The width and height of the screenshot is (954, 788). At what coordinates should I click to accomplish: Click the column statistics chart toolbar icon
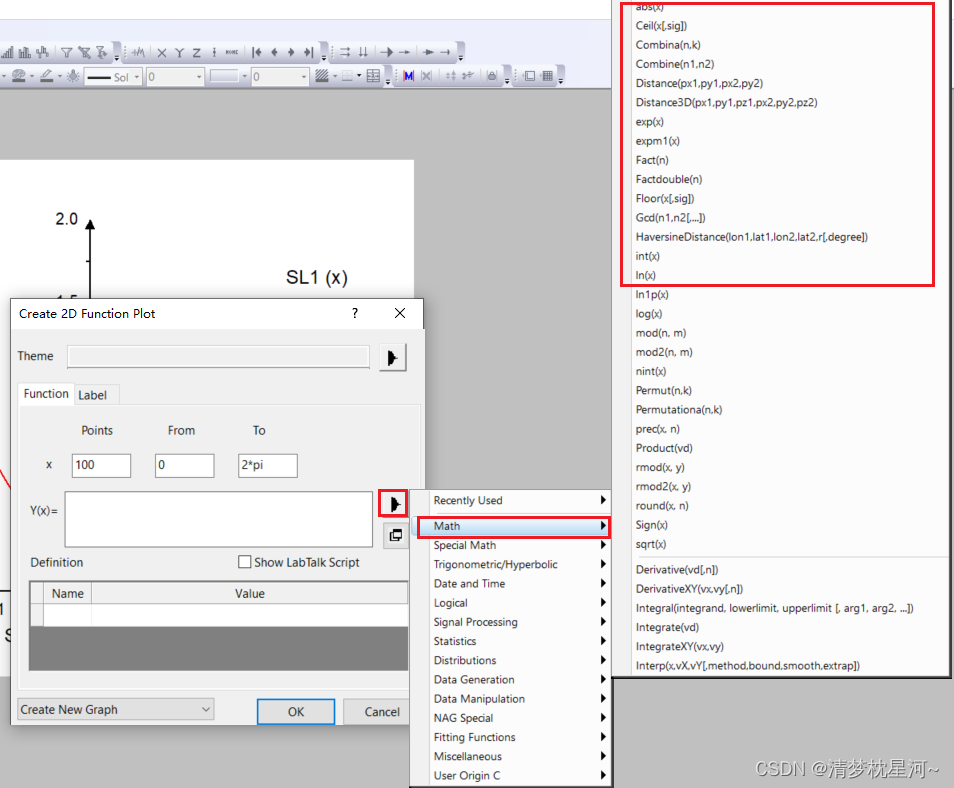tap(25, 52)
